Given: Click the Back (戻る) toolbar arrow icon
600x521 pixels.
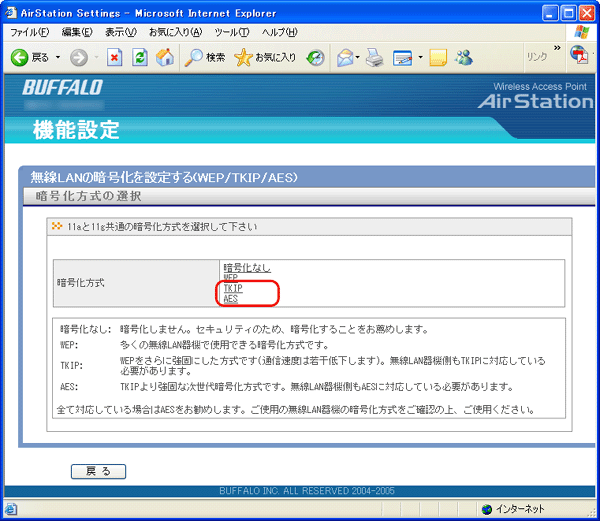Looking at the screenshot, I should (19, 57).
